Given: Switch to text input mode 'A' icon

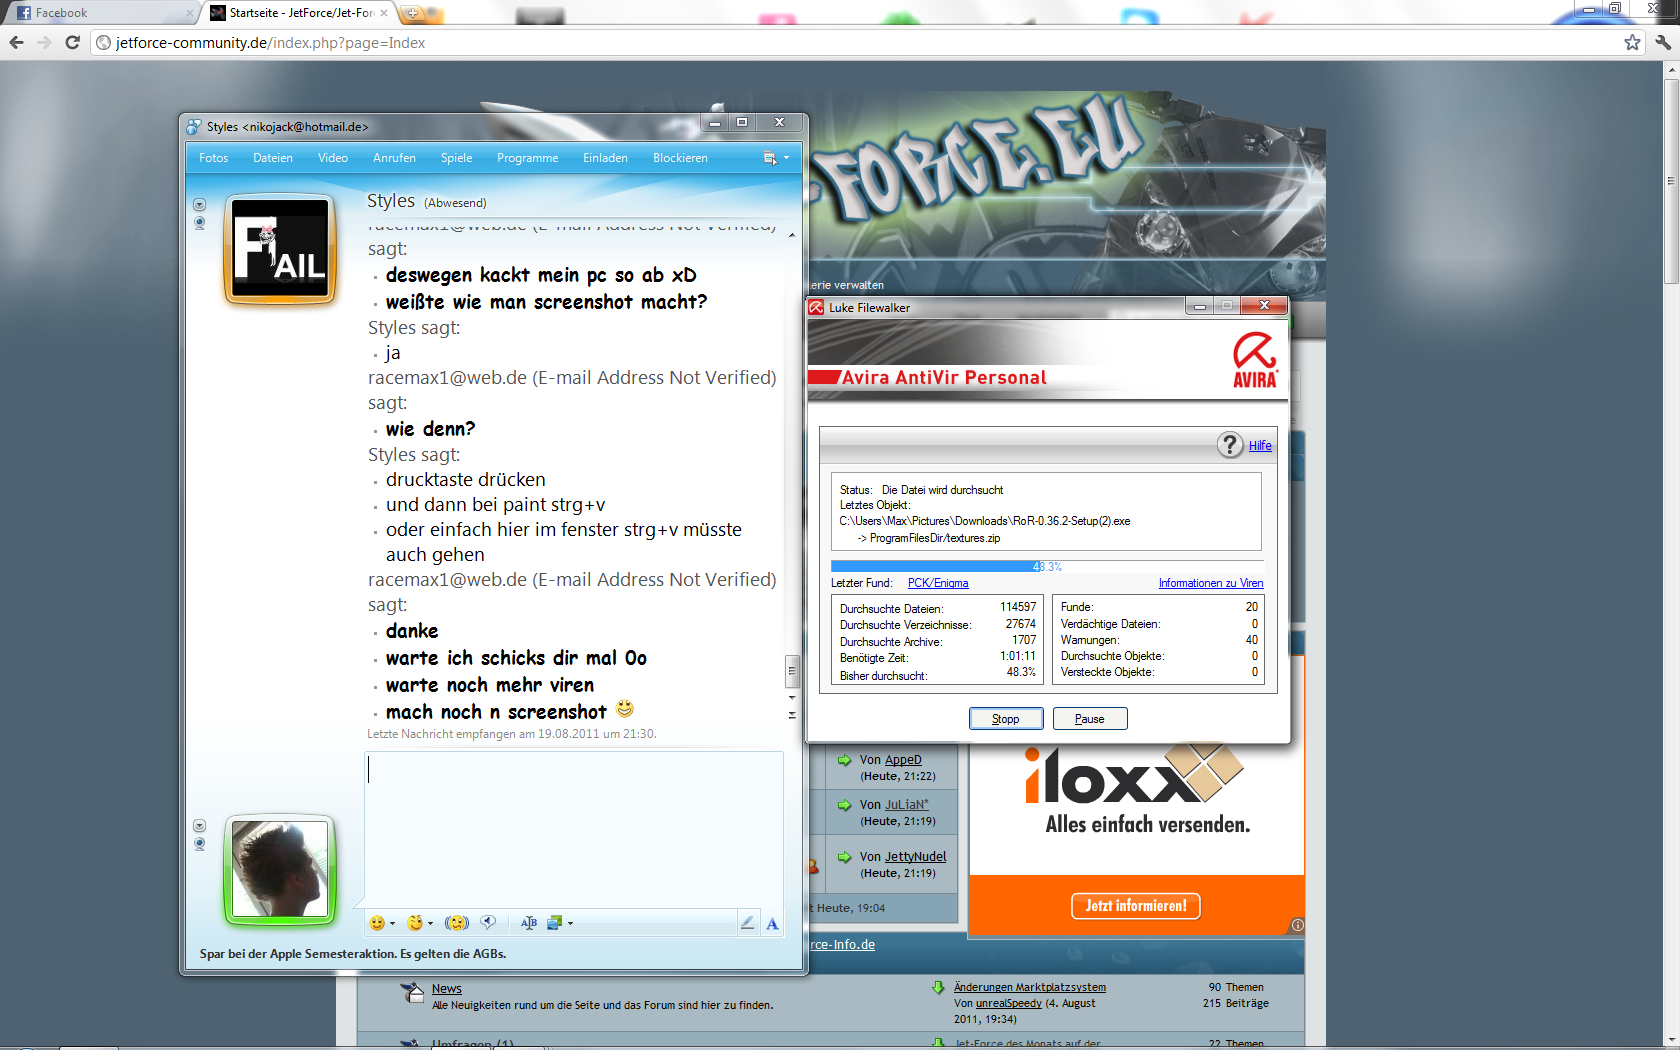Looking at the screenshot, I should tap(772, 923).
